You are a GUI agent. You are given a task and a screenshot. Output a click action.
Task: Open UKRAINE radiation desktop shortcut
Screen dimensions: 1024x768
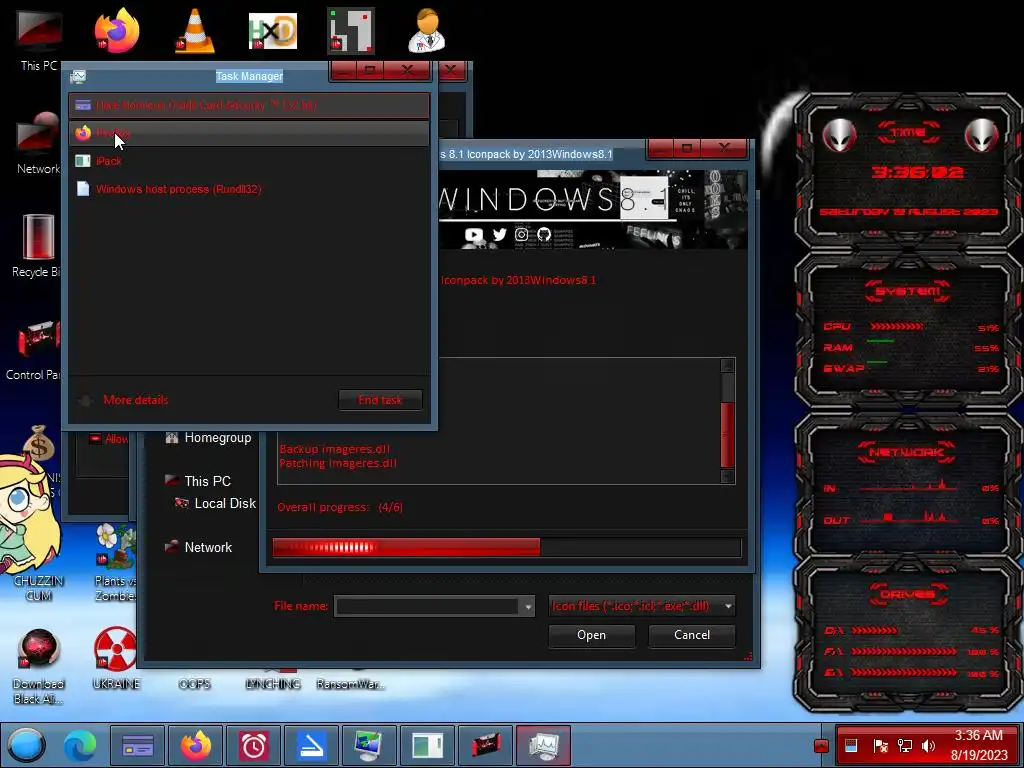click(x=116, y=659)
